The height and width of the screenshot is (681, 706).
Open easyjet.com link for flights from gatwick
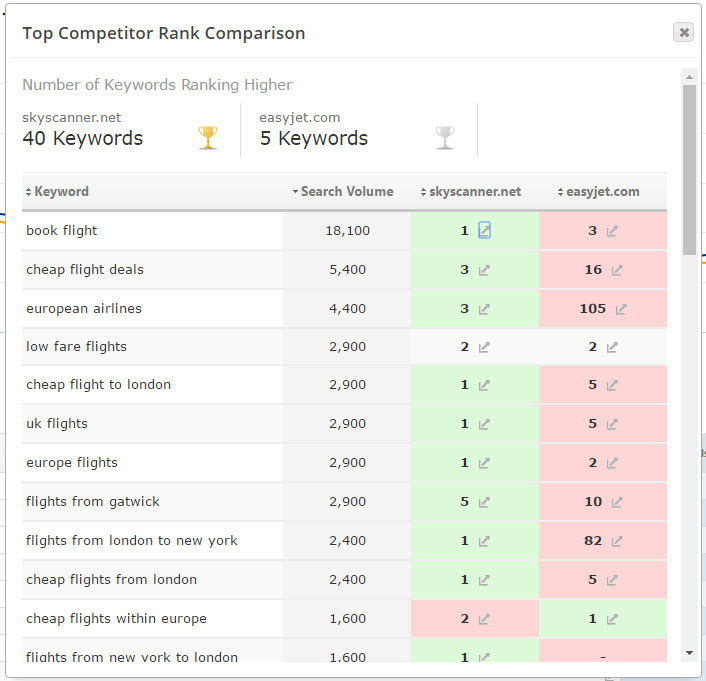[617, 502]
